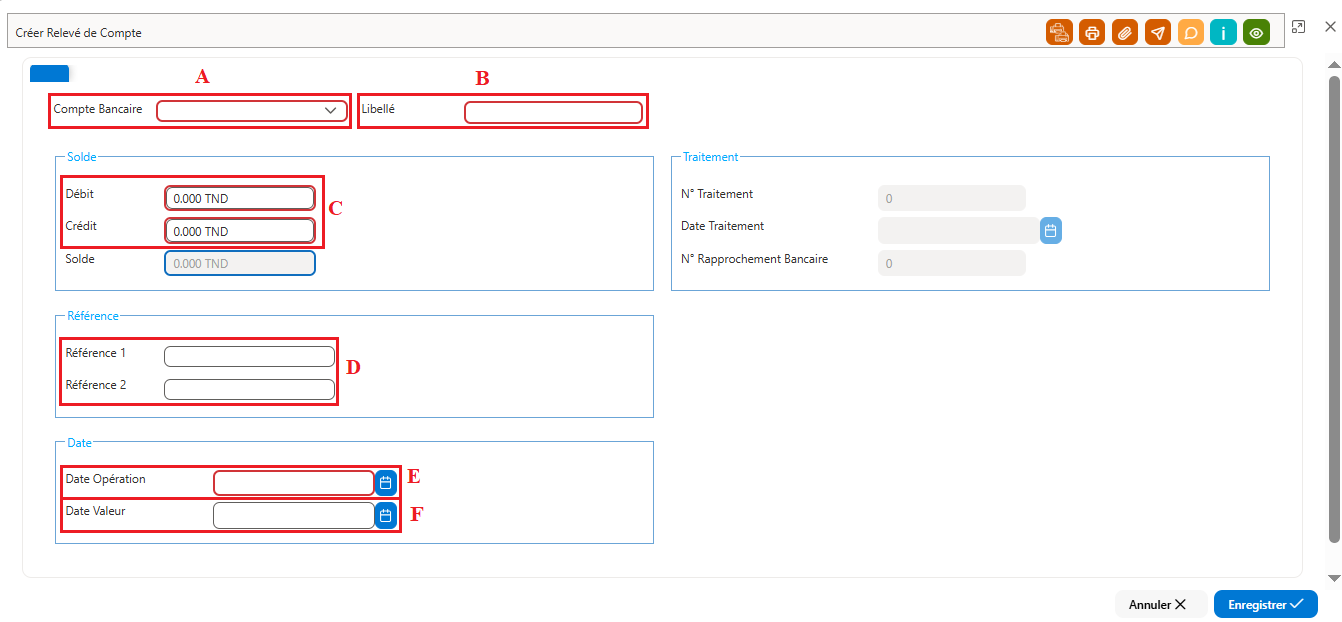Click the paper plane send icon

click(1158, 32)
